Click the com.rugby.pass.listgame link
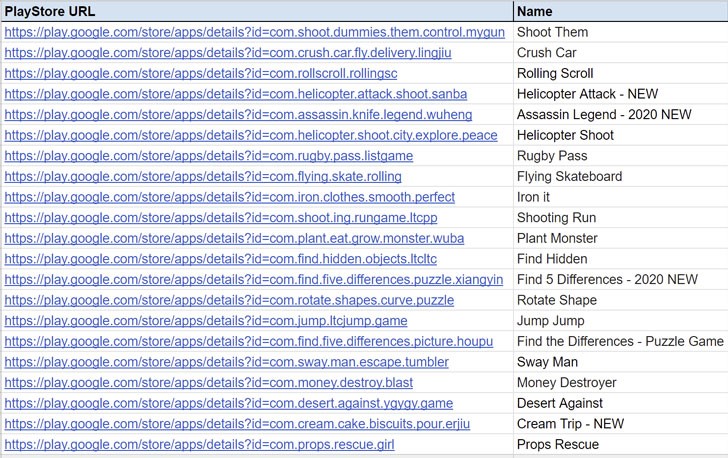 [209, 156]
